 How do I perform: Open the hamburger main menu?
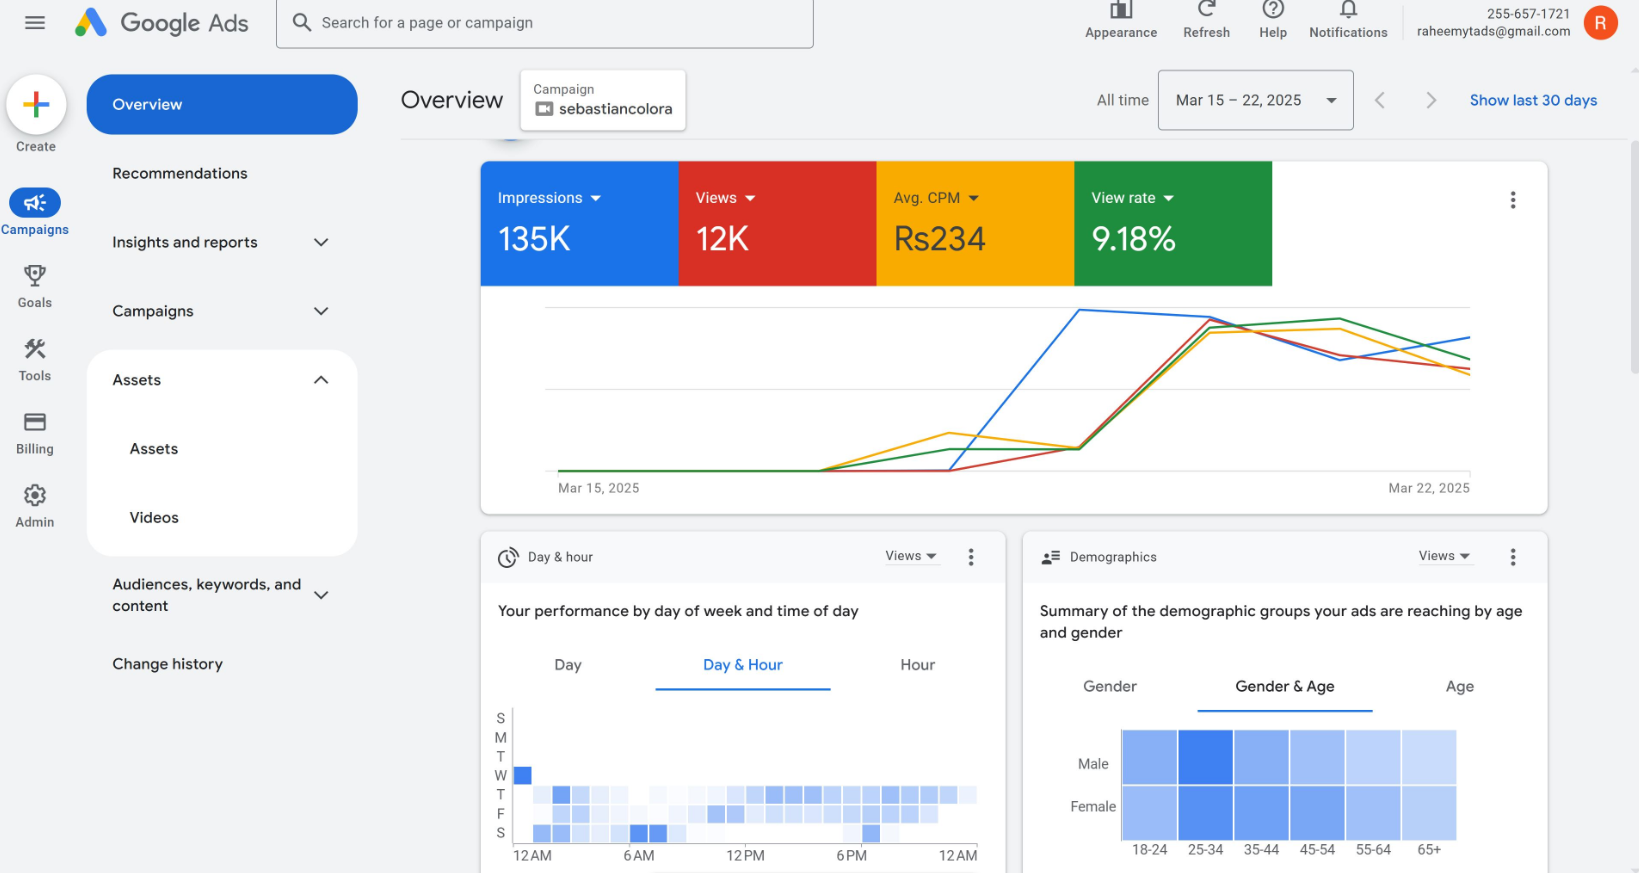(35, 22)
